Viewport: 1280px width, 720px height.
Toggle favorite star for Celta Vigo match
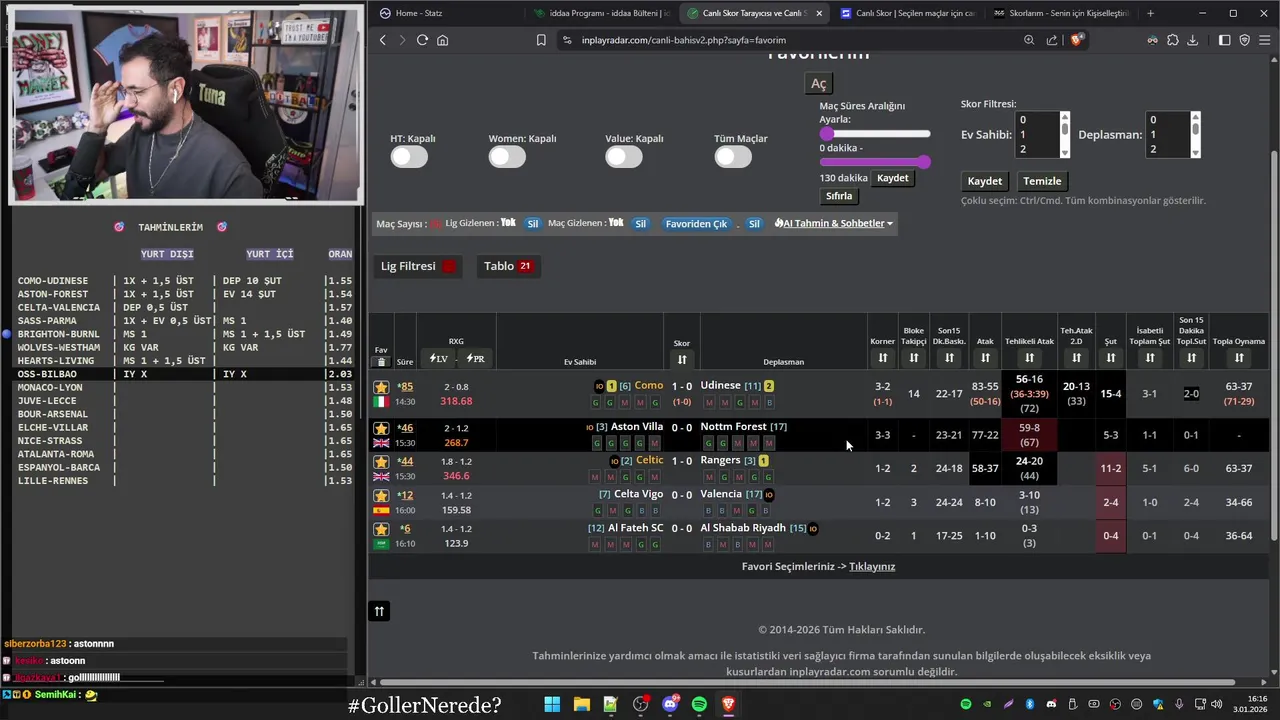pos(381,496)
